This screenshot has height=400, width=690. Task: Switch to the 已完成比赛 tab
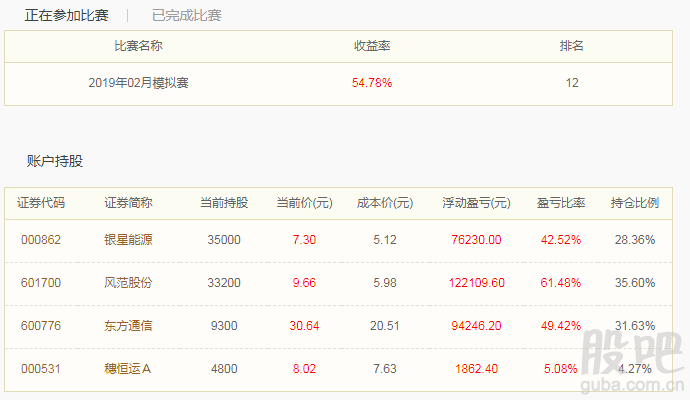pos(187,15)
